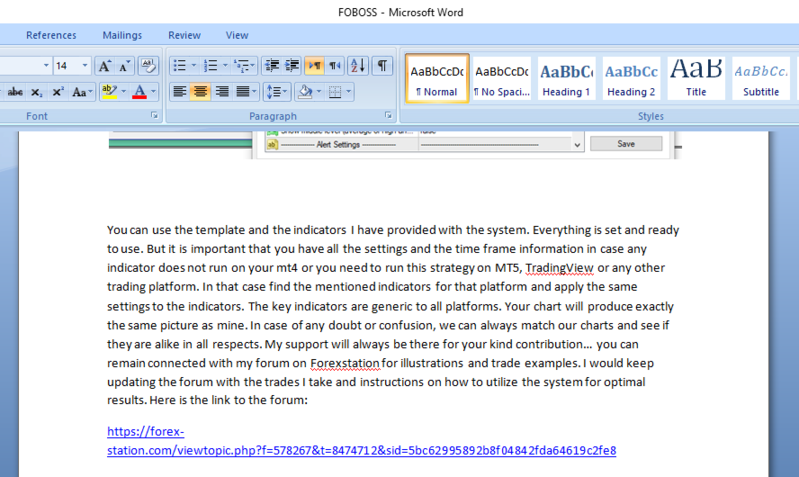Image resolution: width=799 pixels, height=477 pixels.
Task: Apply strikethrough formatting
Action: (15, 92)
